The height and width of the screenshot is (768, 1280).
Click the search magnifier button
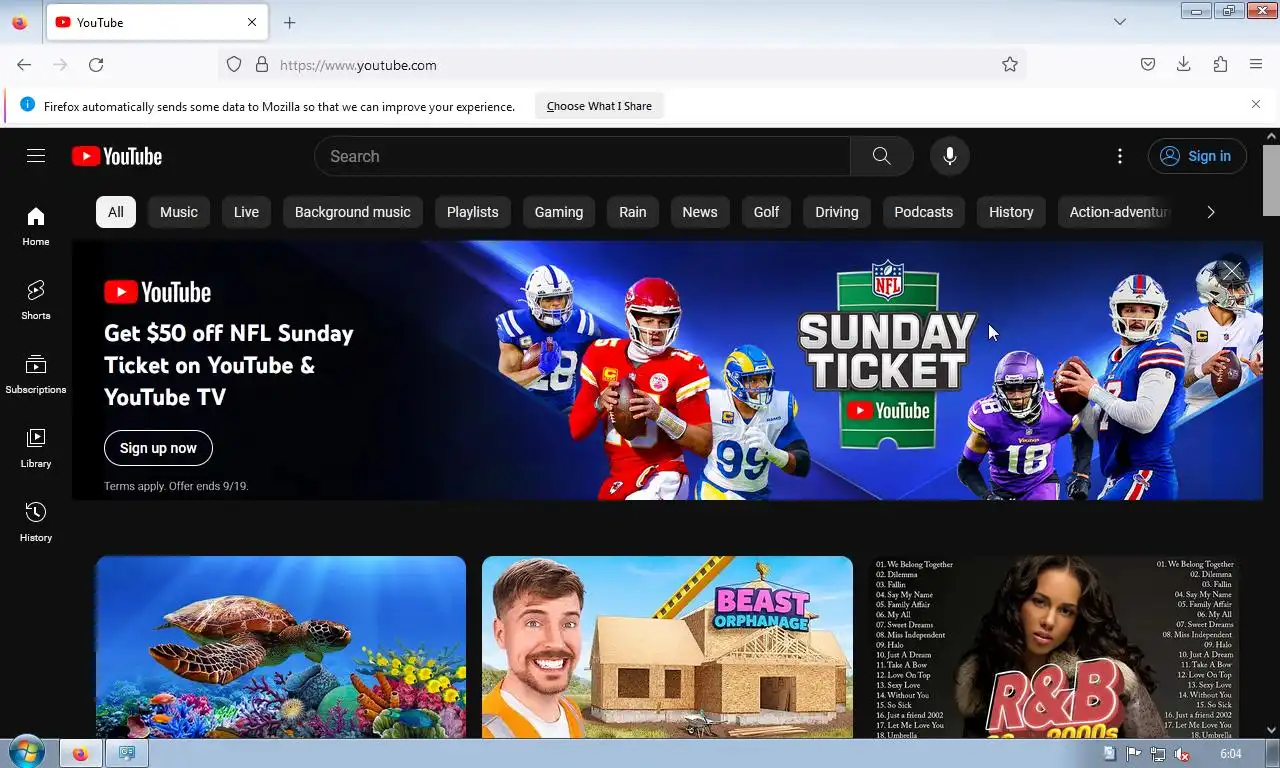click(881, 156)
